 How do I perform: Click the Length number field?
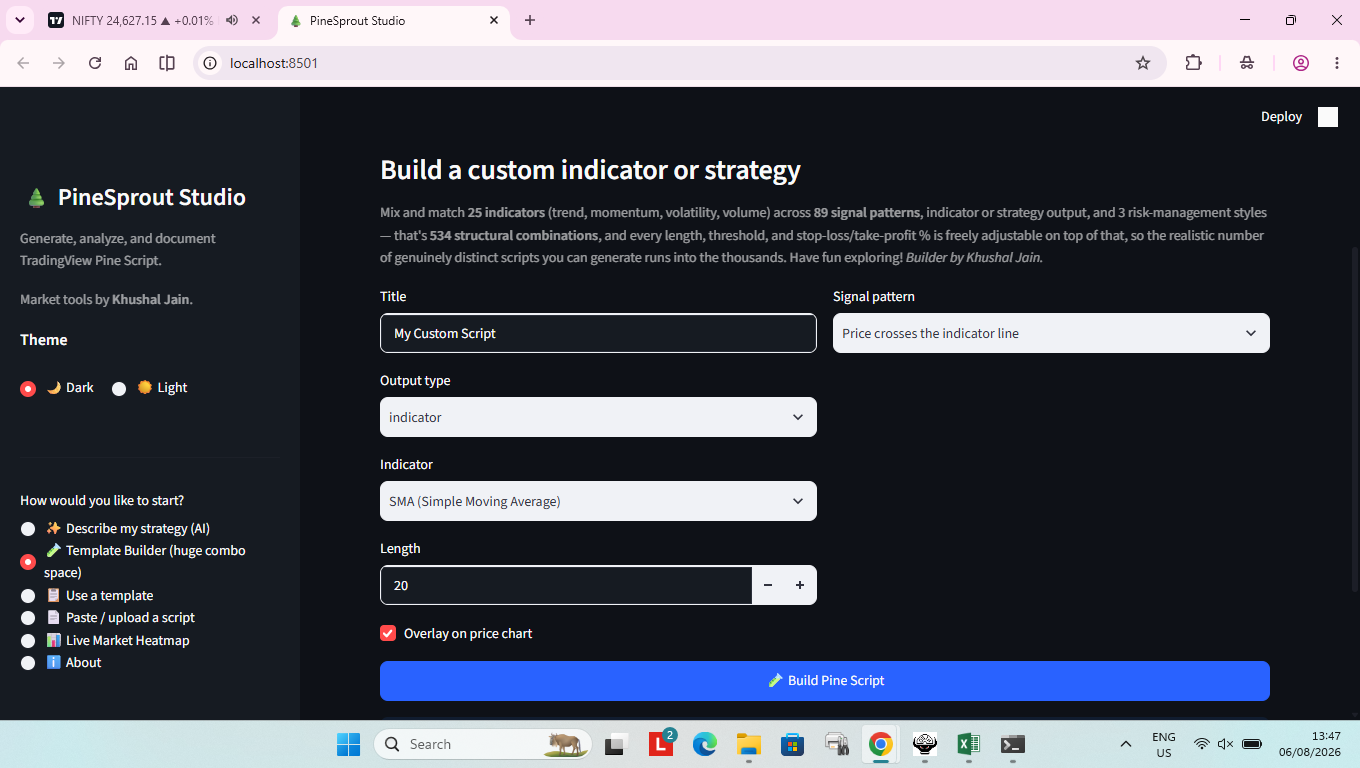coord(566,585)
